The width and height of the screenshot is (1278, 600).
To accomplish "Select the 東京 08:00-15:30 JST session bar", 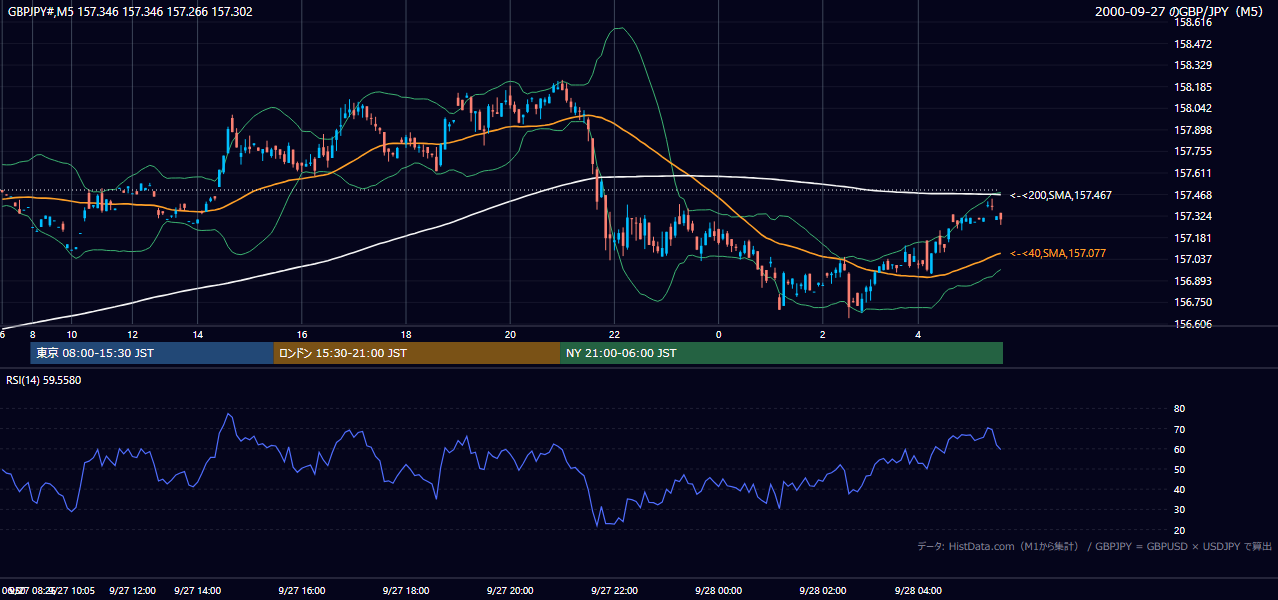I will [x=152, y=353].
